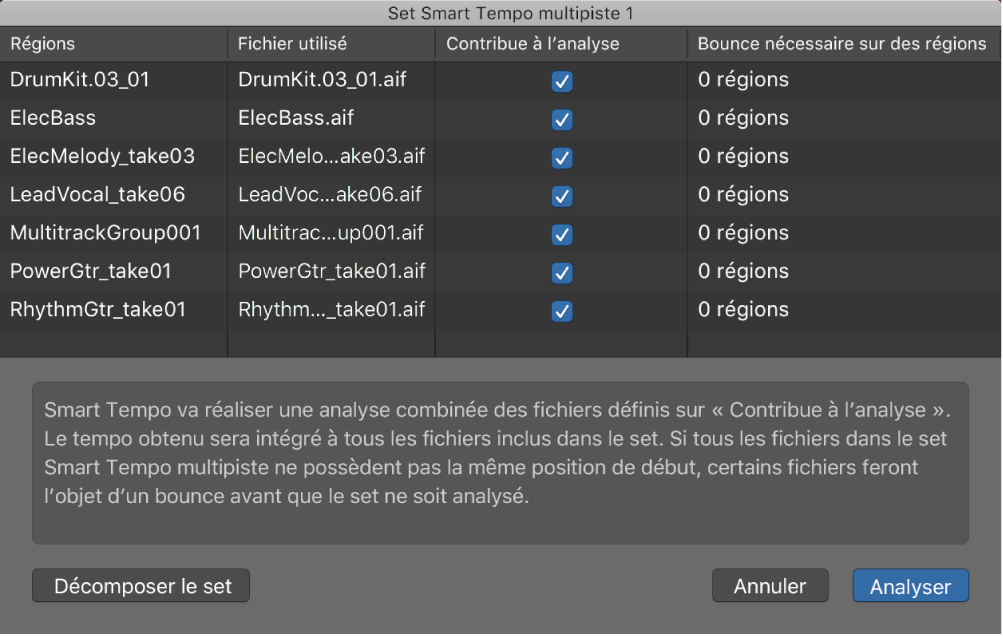Toggle the MultitrackGroup001 analysis checkbox

tap(563, 233)
